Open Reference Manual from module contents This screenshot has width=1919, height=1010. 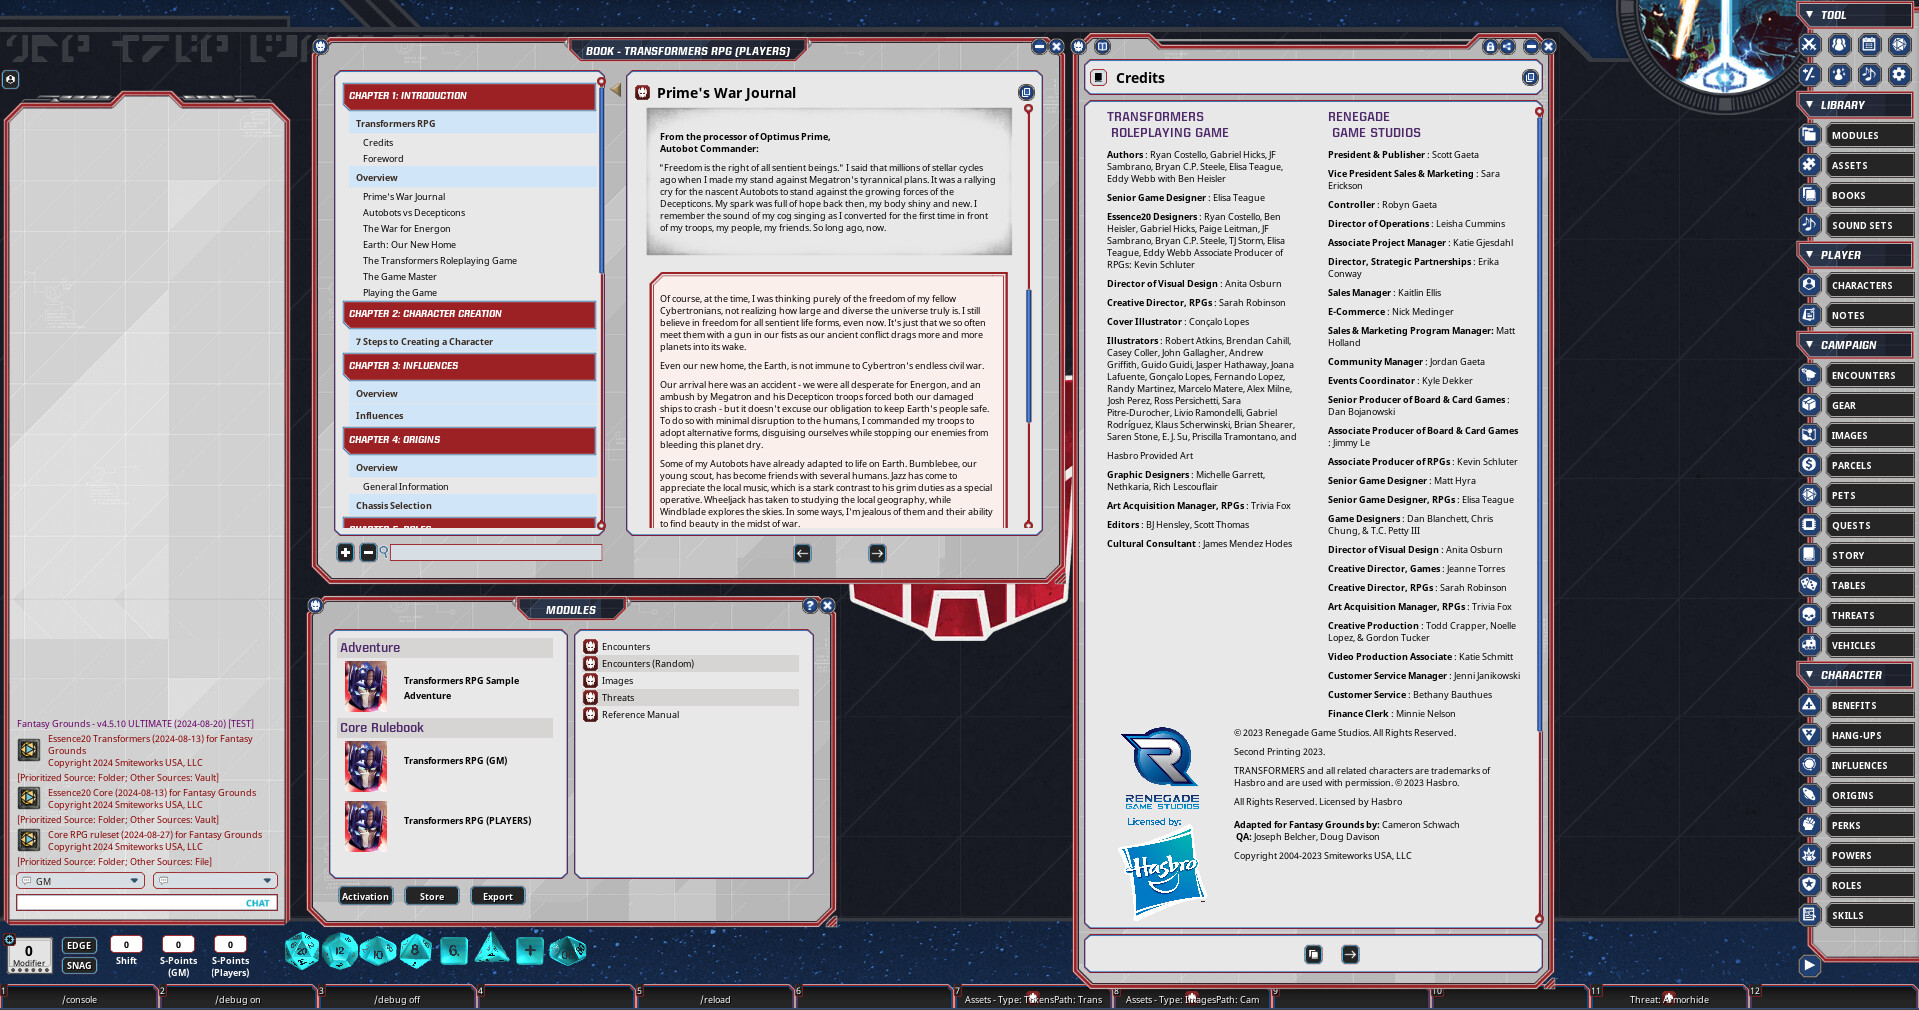coord(640,715)
